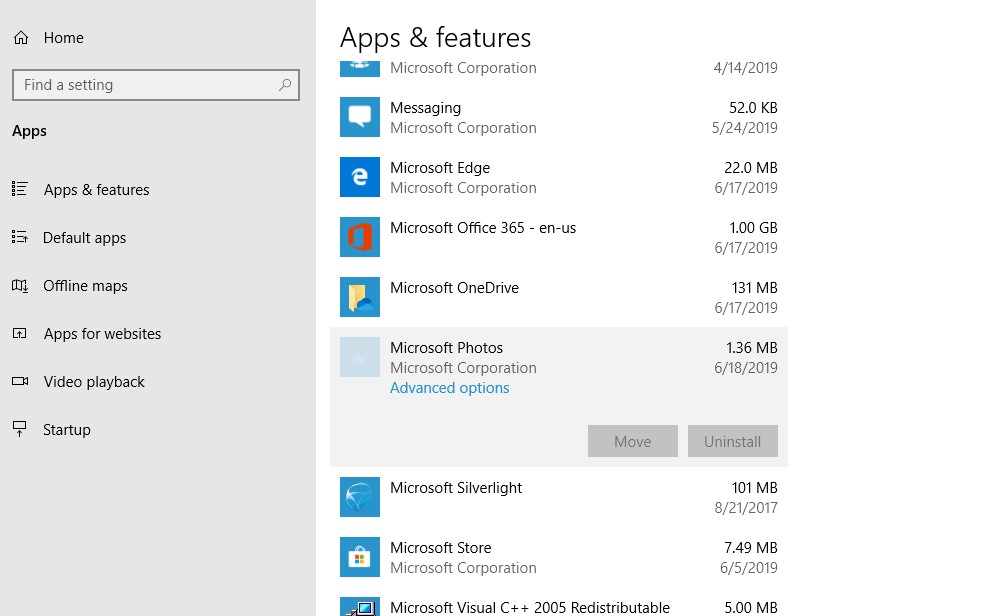Click the search magnifier icon in Find a setting
The height and width of the screenshot is (616, 1006).
pos(285,85)
